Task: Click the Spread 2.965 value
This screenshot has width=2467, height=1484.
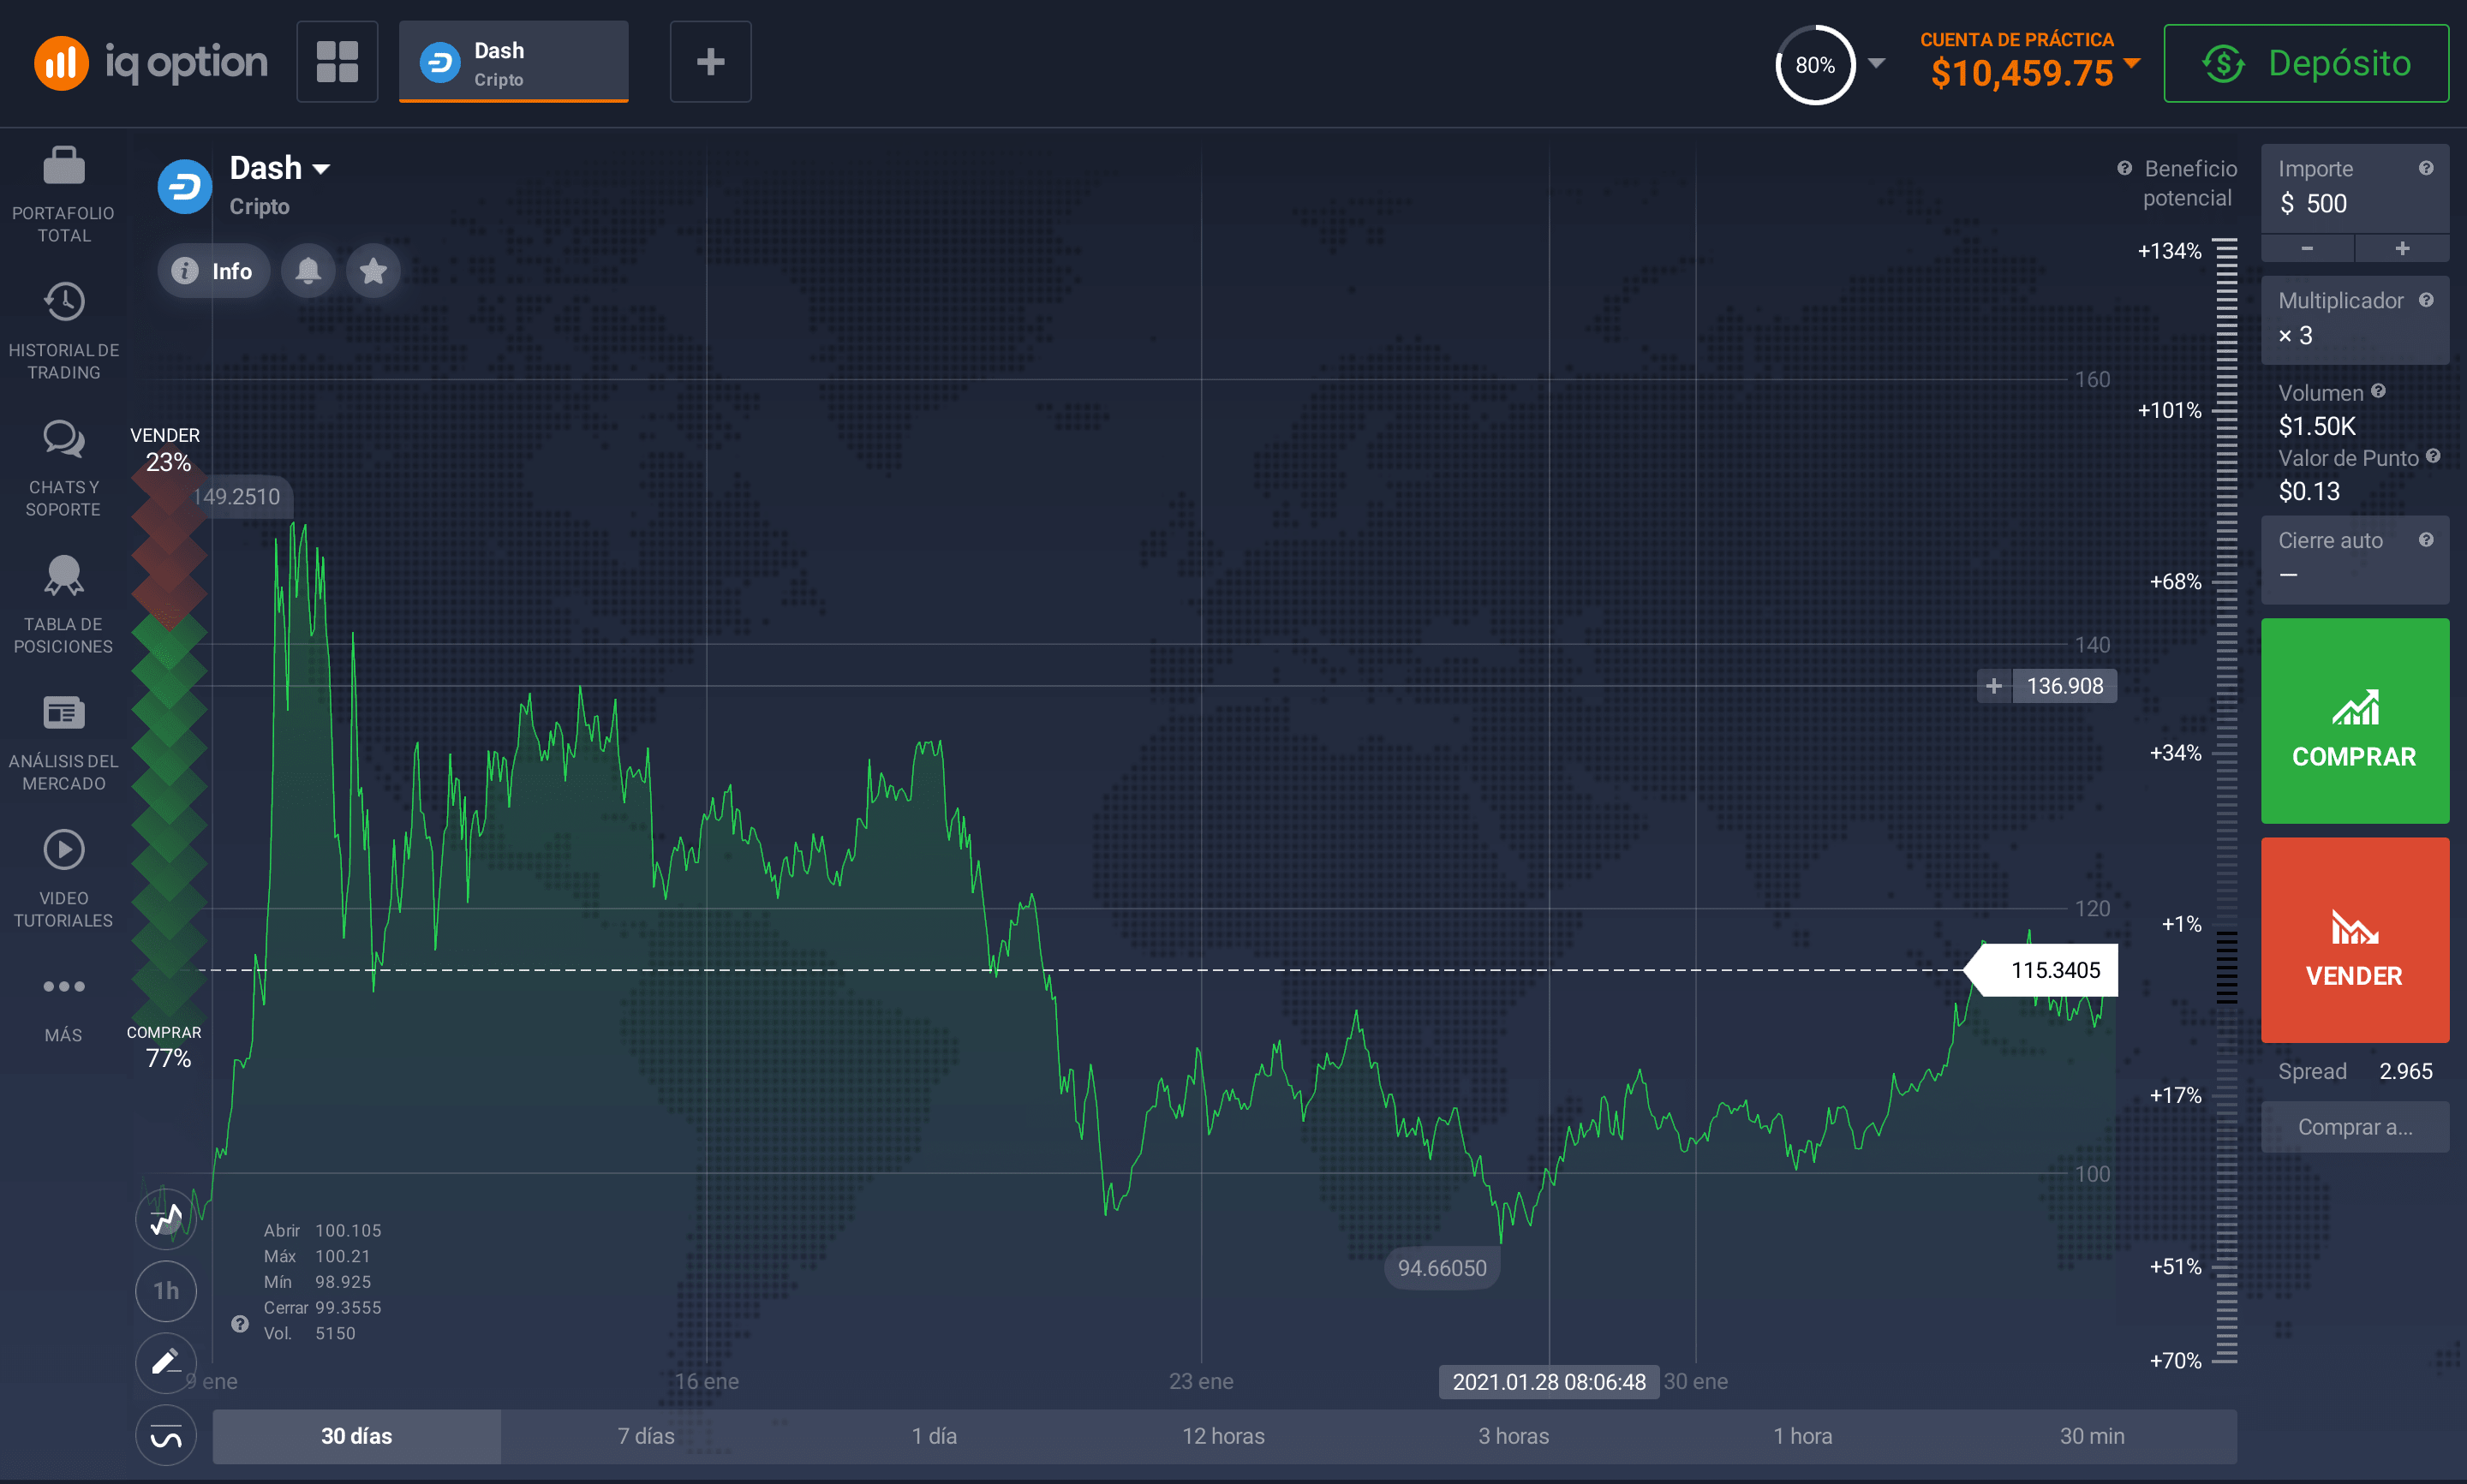Action: (2405, 1071)
